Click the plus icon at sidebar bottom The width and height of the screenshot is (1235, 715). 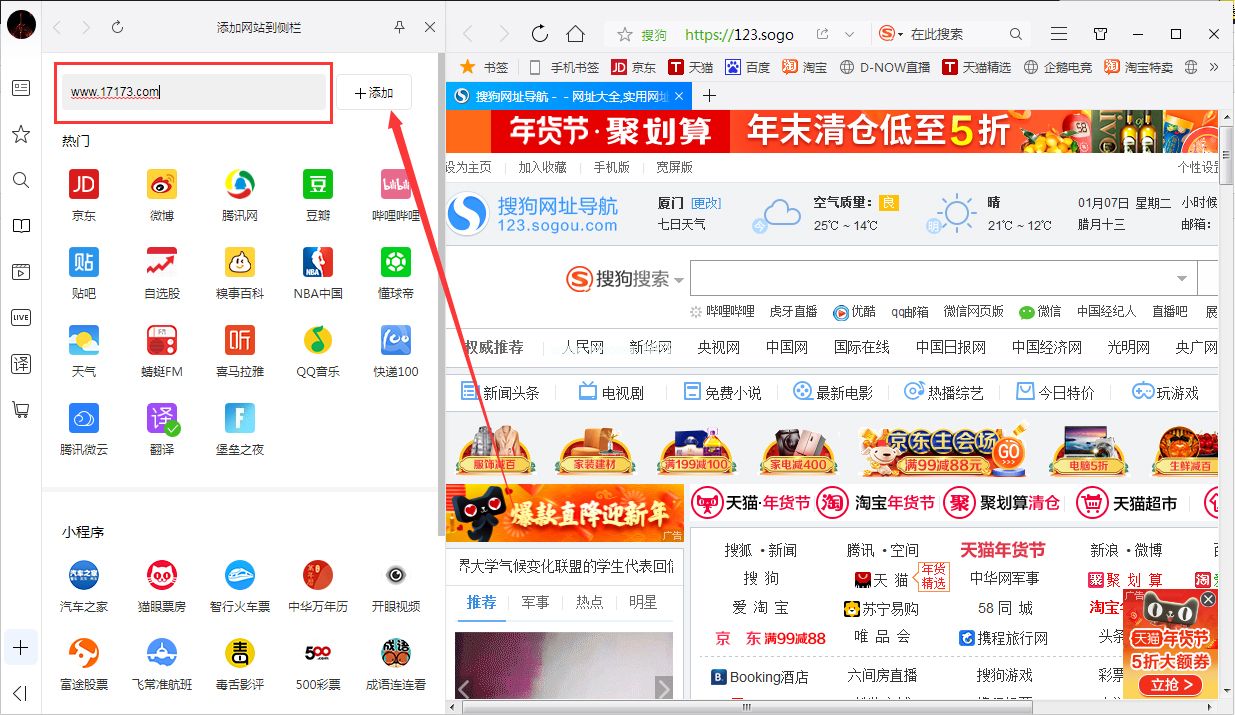(20, 648)
